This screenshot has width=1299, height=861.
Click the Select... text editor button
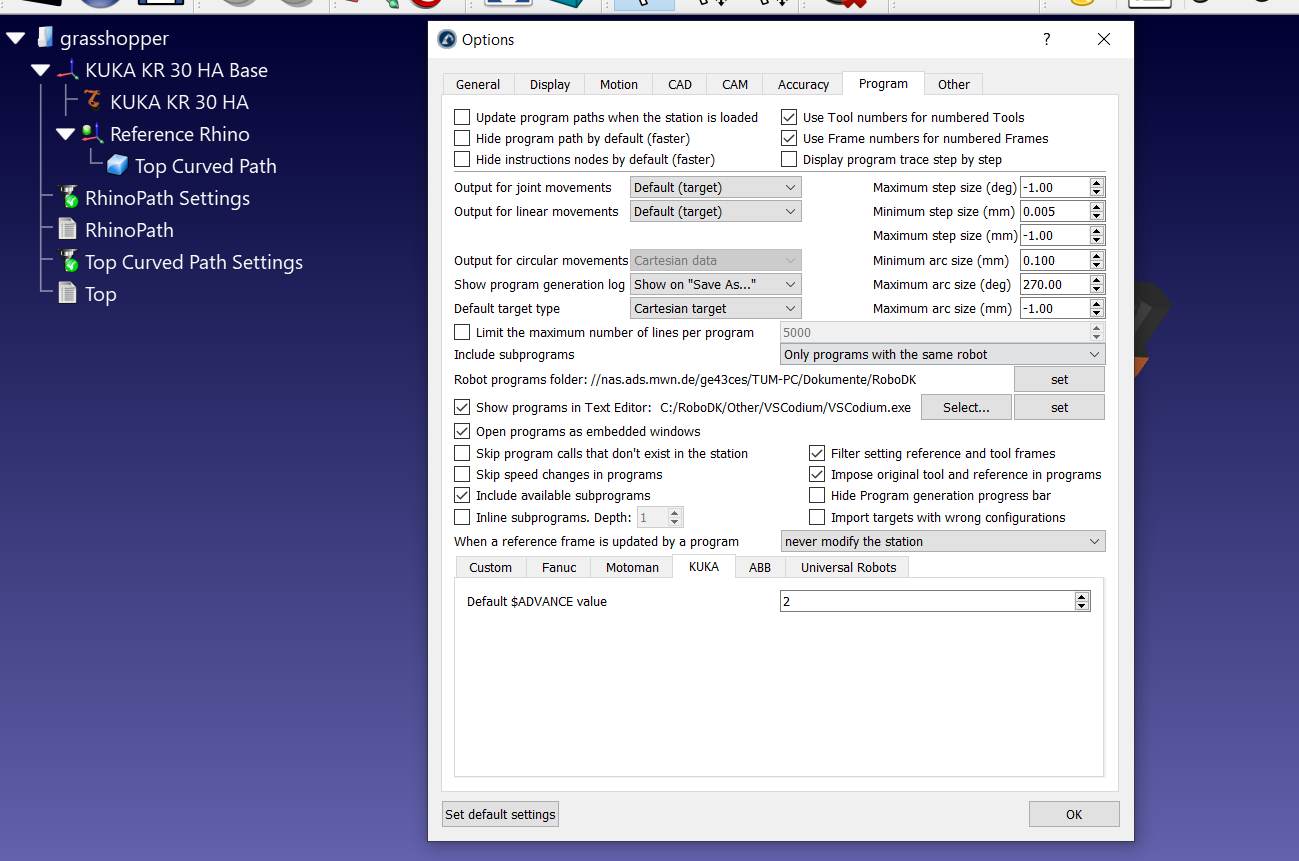tap(965, 408)
